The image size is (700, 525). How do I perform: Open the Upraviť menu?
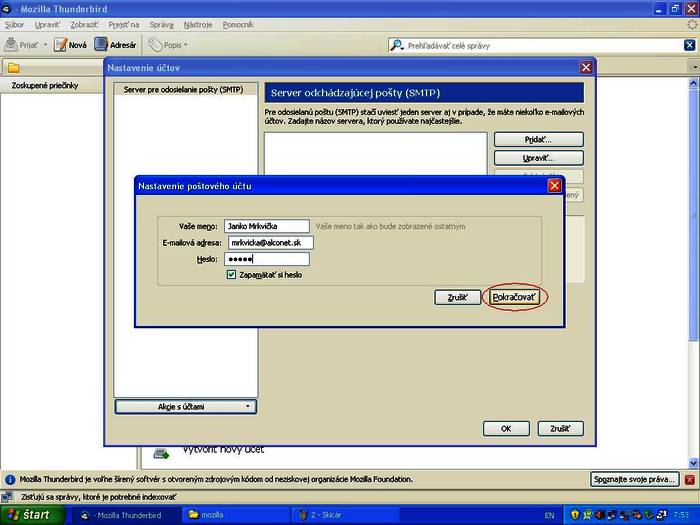[x=47, y=25]
